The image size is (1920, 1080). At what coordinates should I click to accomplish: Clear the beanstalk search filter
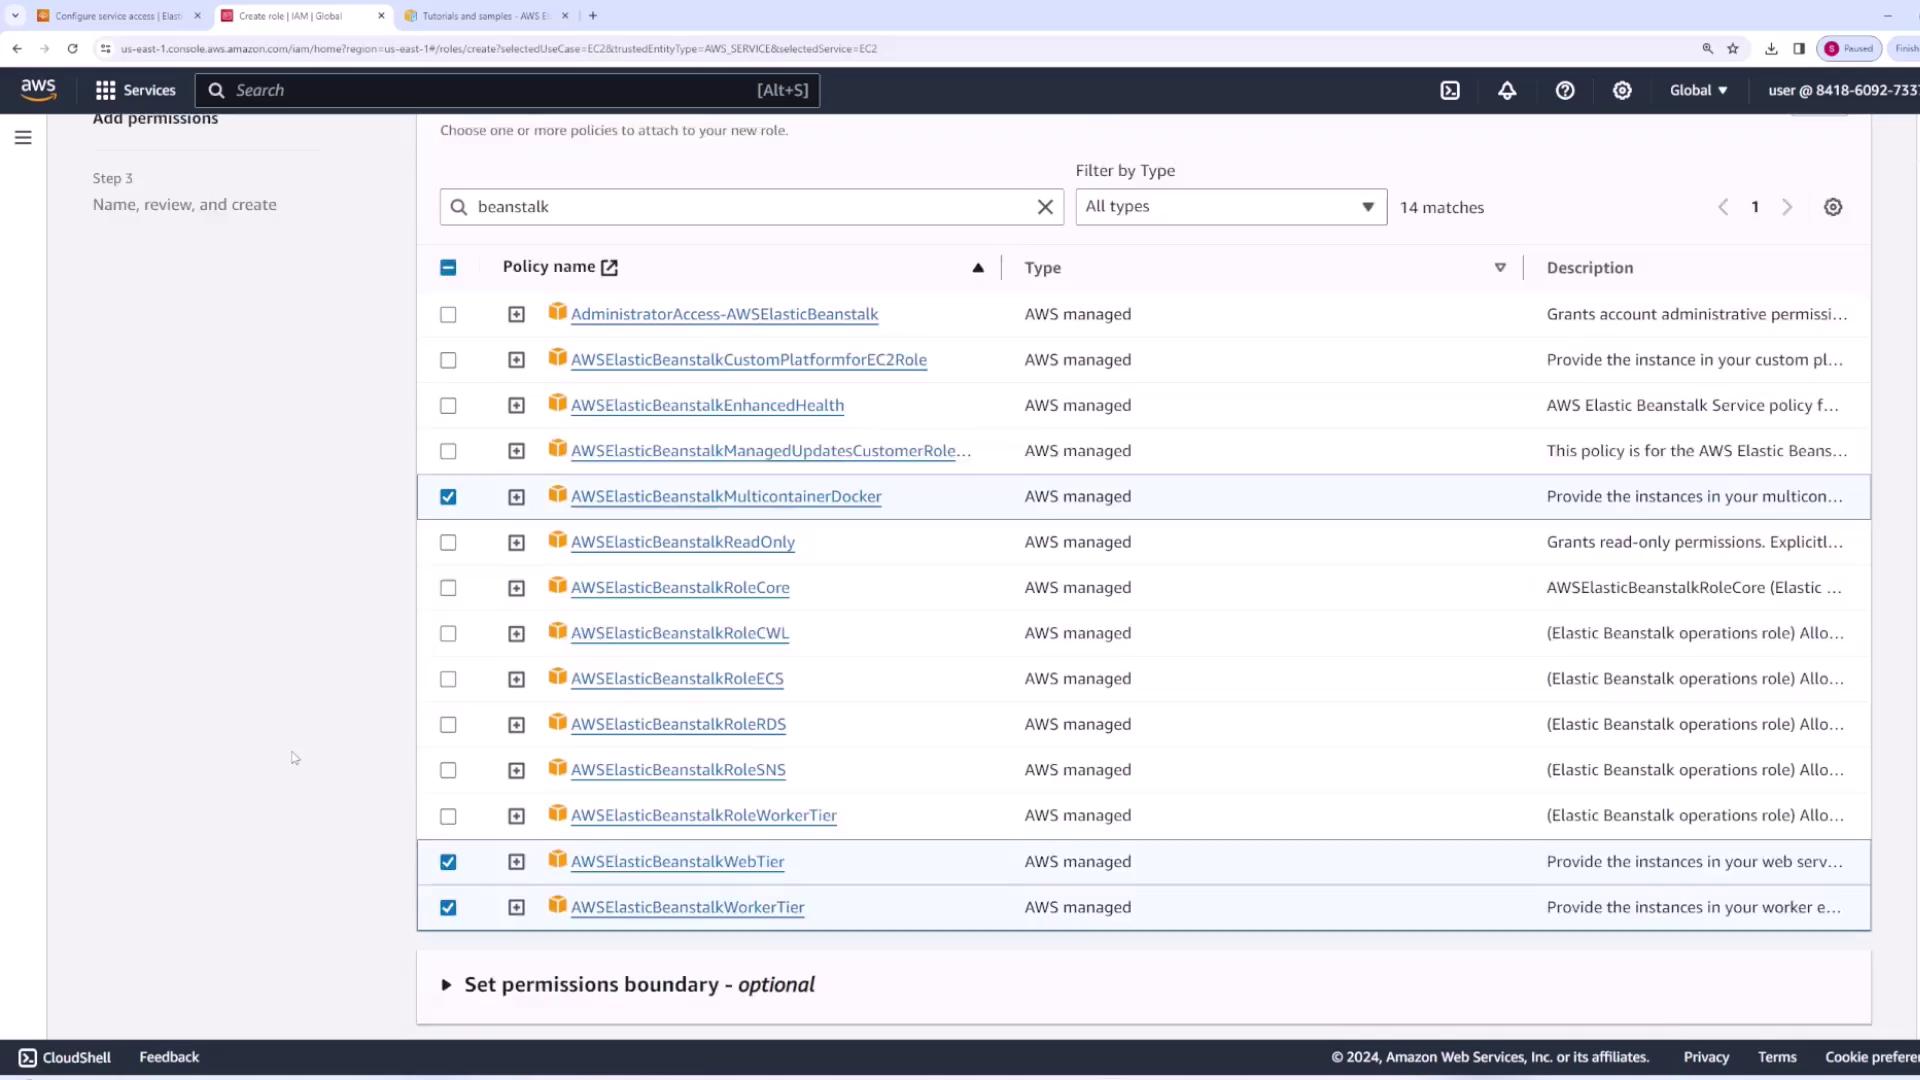tap(1045, 207)
